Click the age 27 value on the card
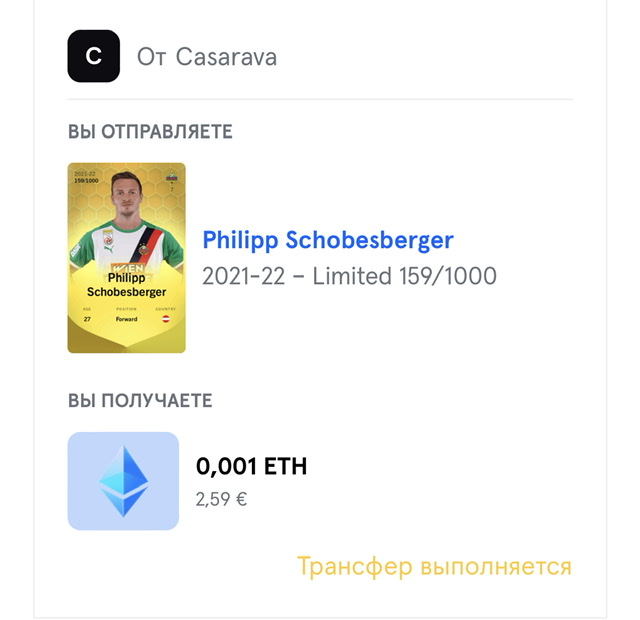This screenshot has height=620, width=640. 88,318
